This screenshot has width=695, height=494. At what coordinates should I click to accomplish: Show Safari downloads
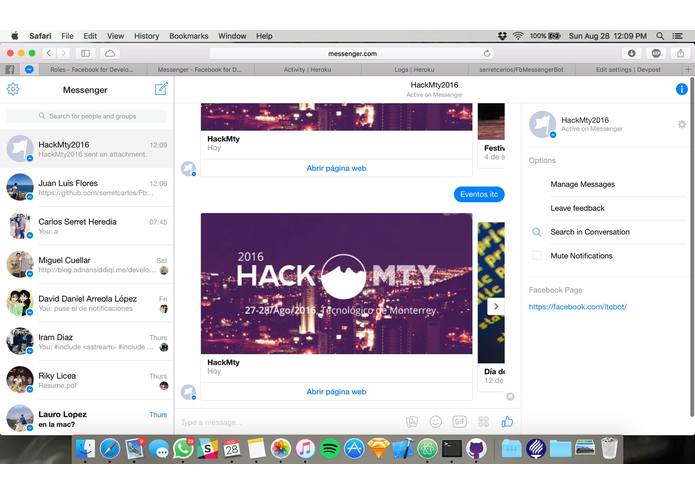tap(632, 53)
